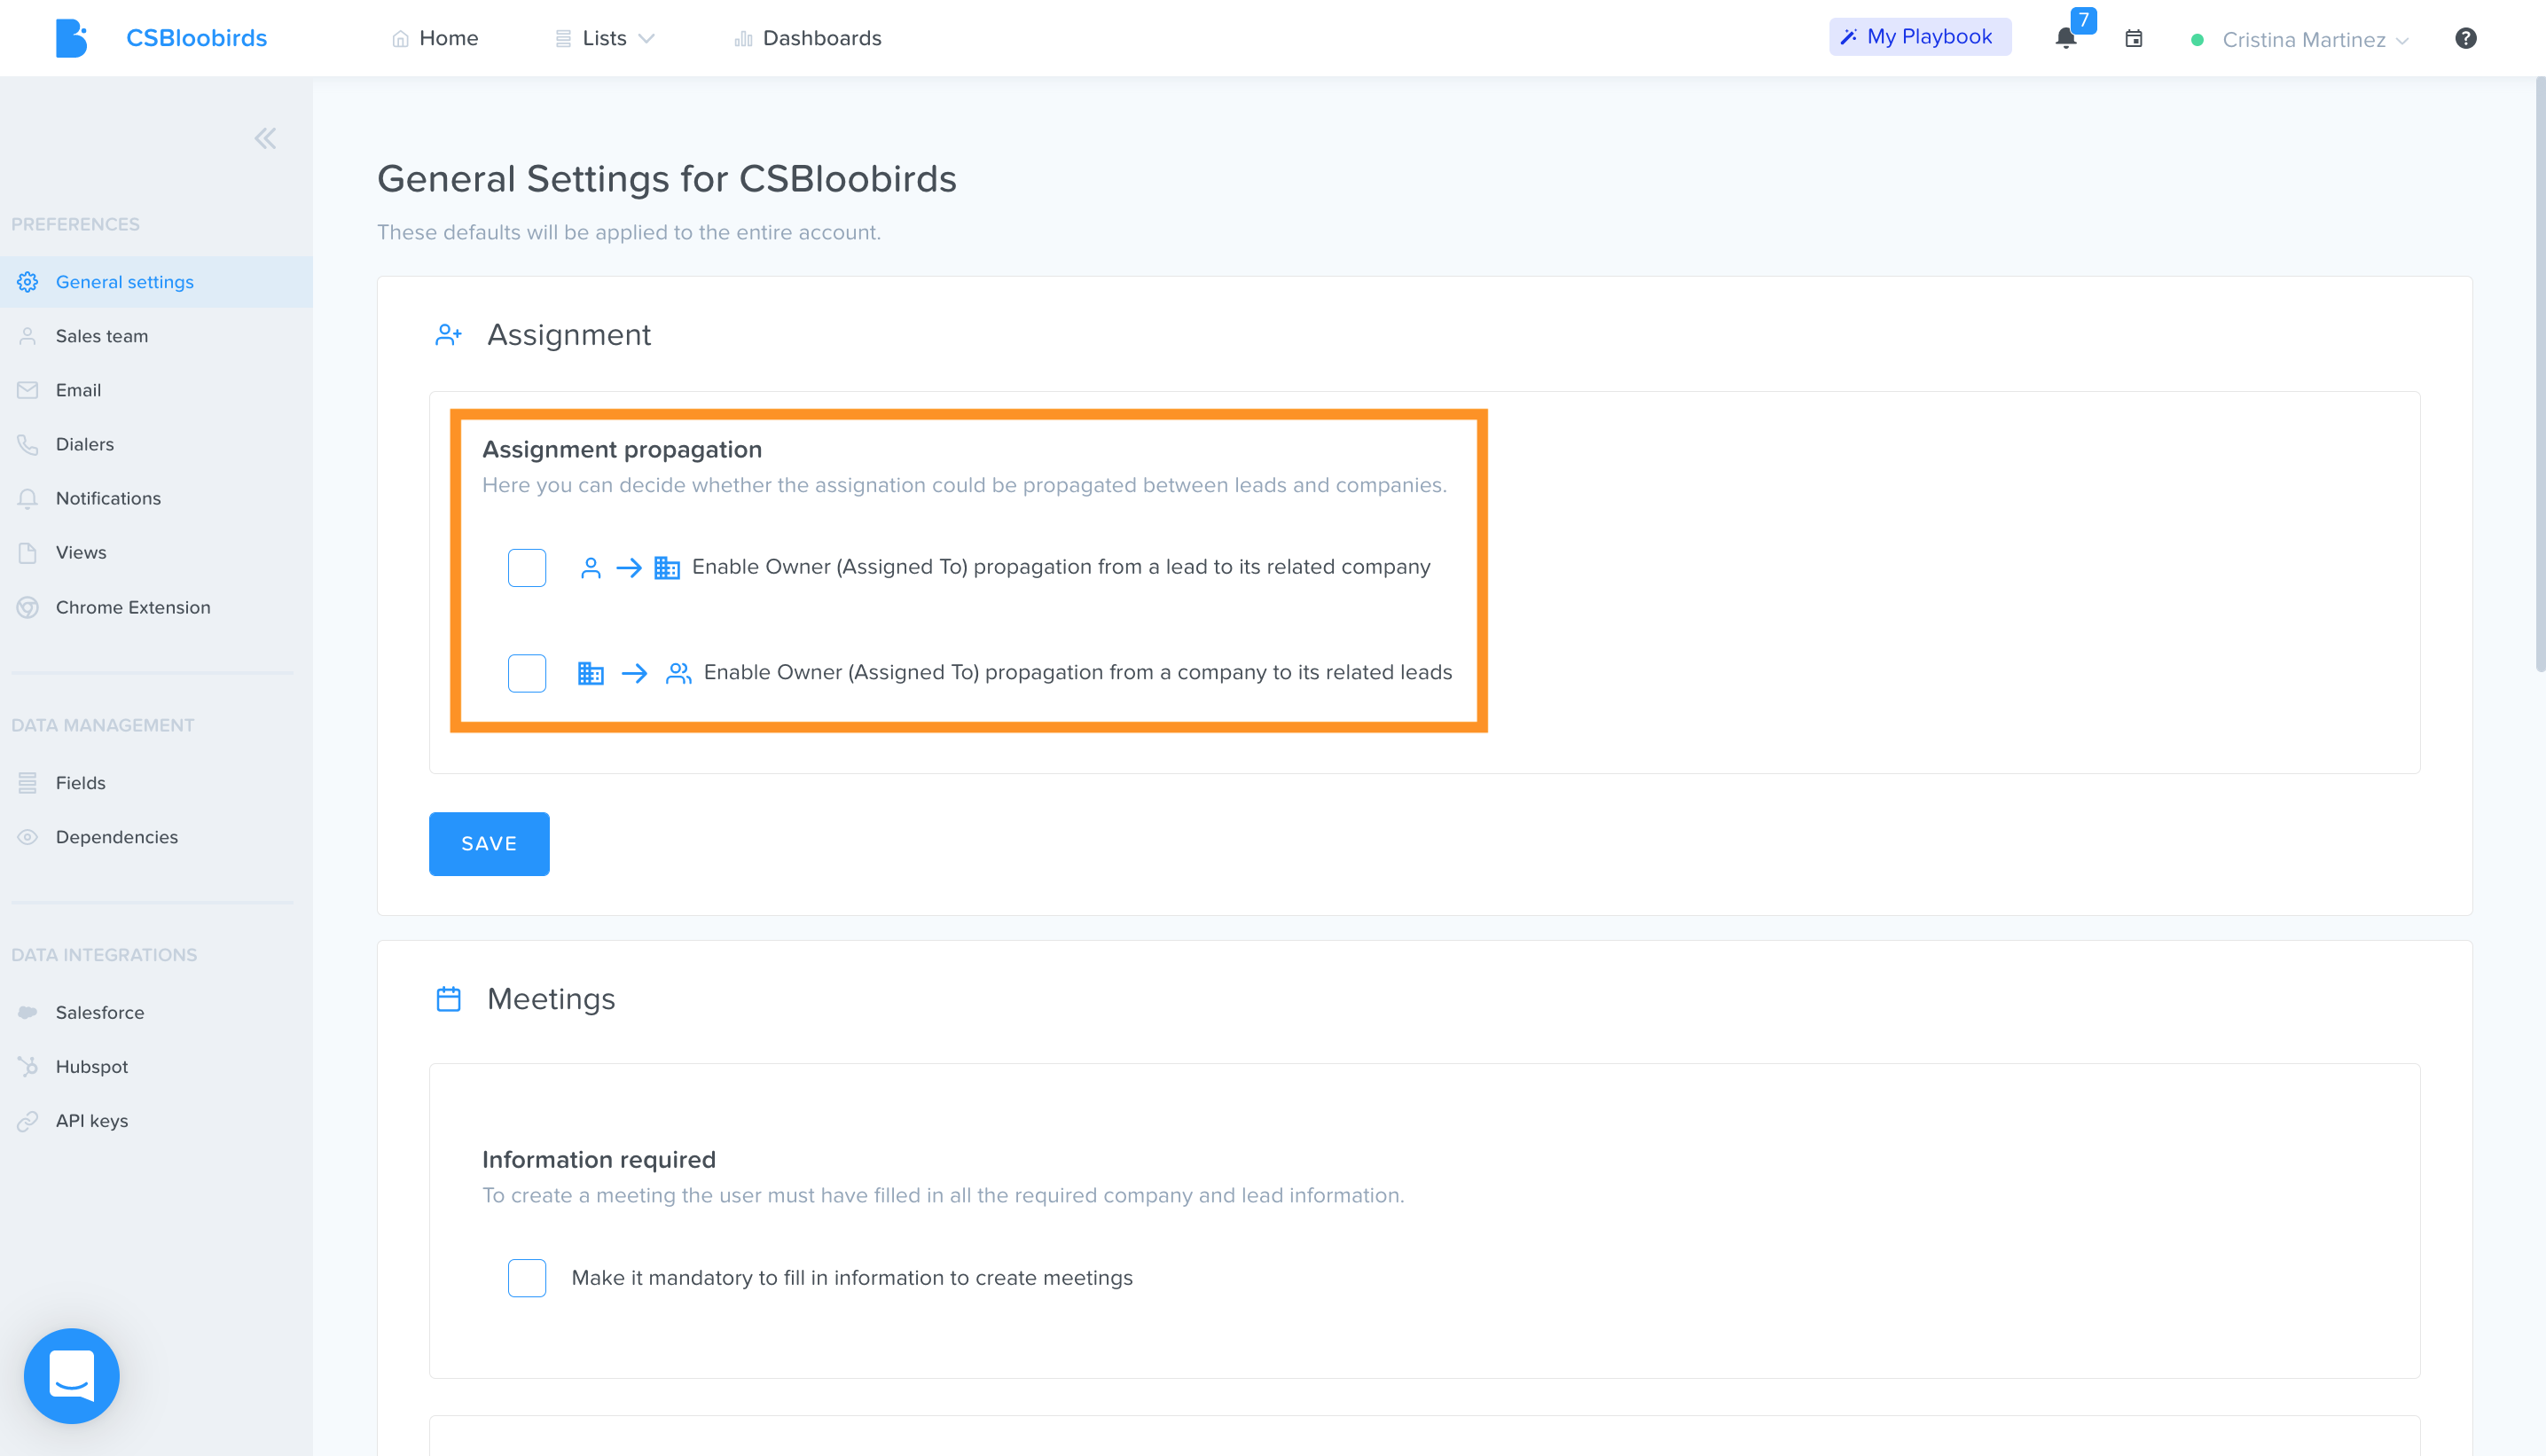Click the notification count badge 7
This screenshot has width=2546, height=1456.
coord(2083,20)
